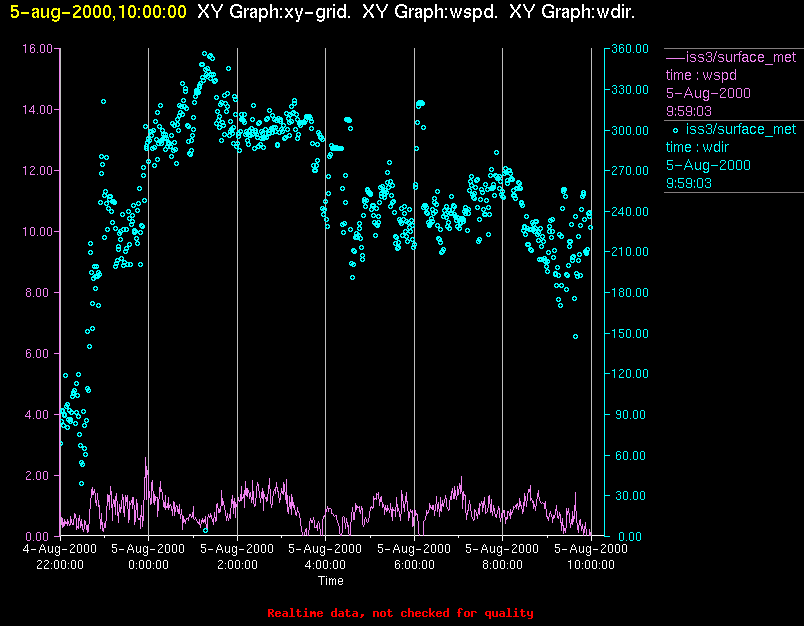
Task: Click the right axis value 60.00
Action: pos(633,455)
